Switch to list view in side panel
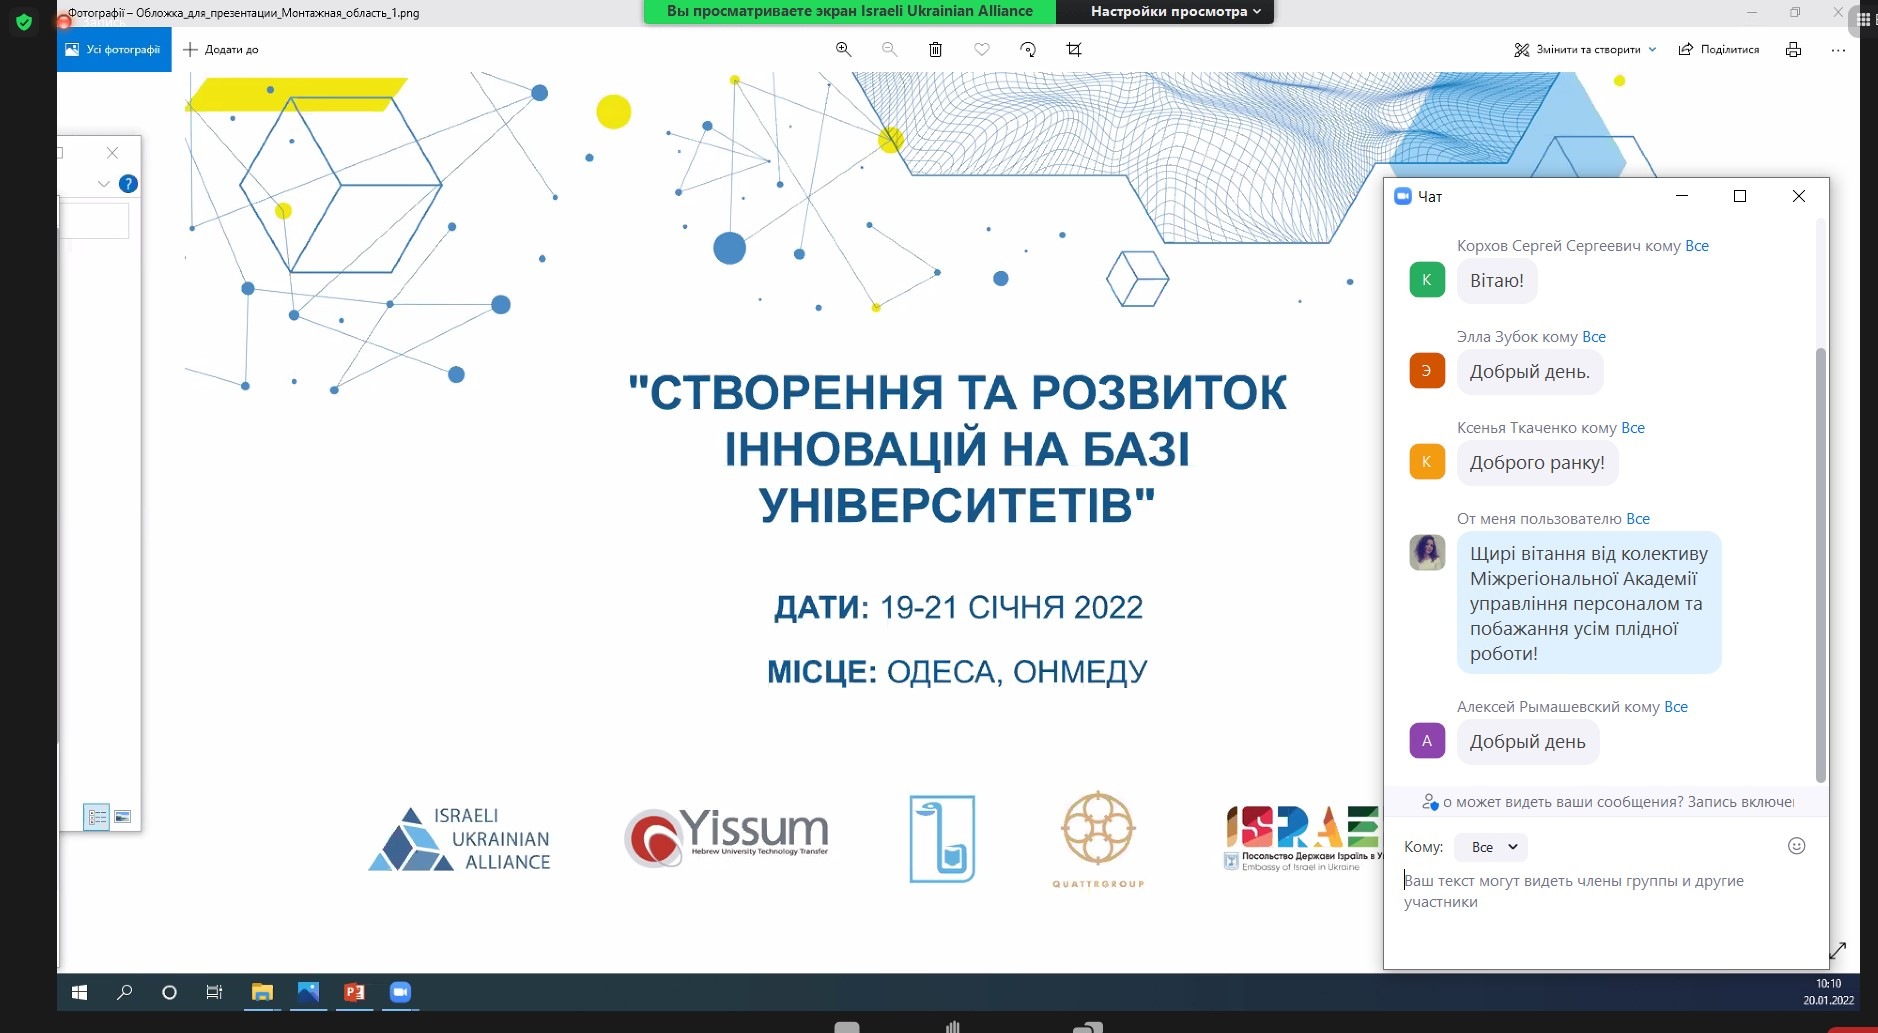The width and height of the screenshot is (1878, 1033). tap(97, 817)
